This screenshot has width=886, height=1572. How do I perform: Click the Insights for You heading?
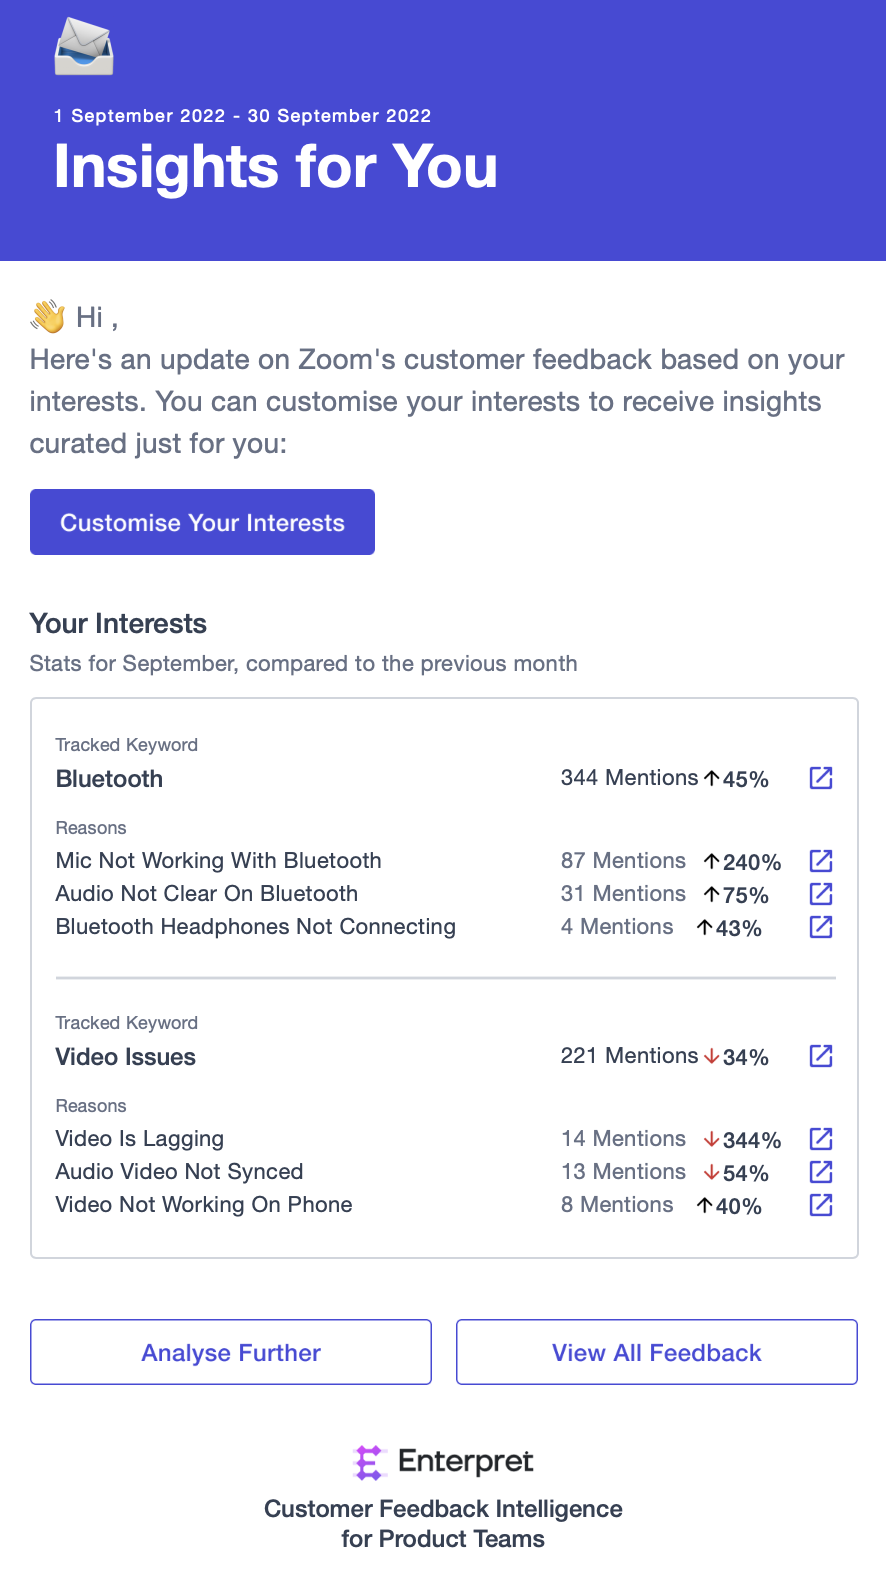pos(276,166)
